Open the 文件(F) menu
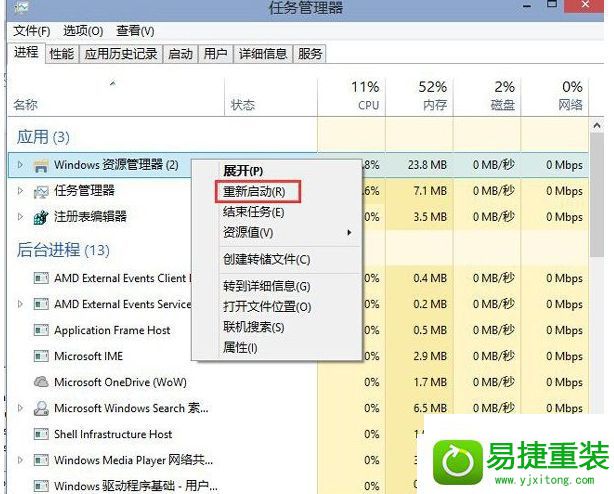 [x=32, y=31]
